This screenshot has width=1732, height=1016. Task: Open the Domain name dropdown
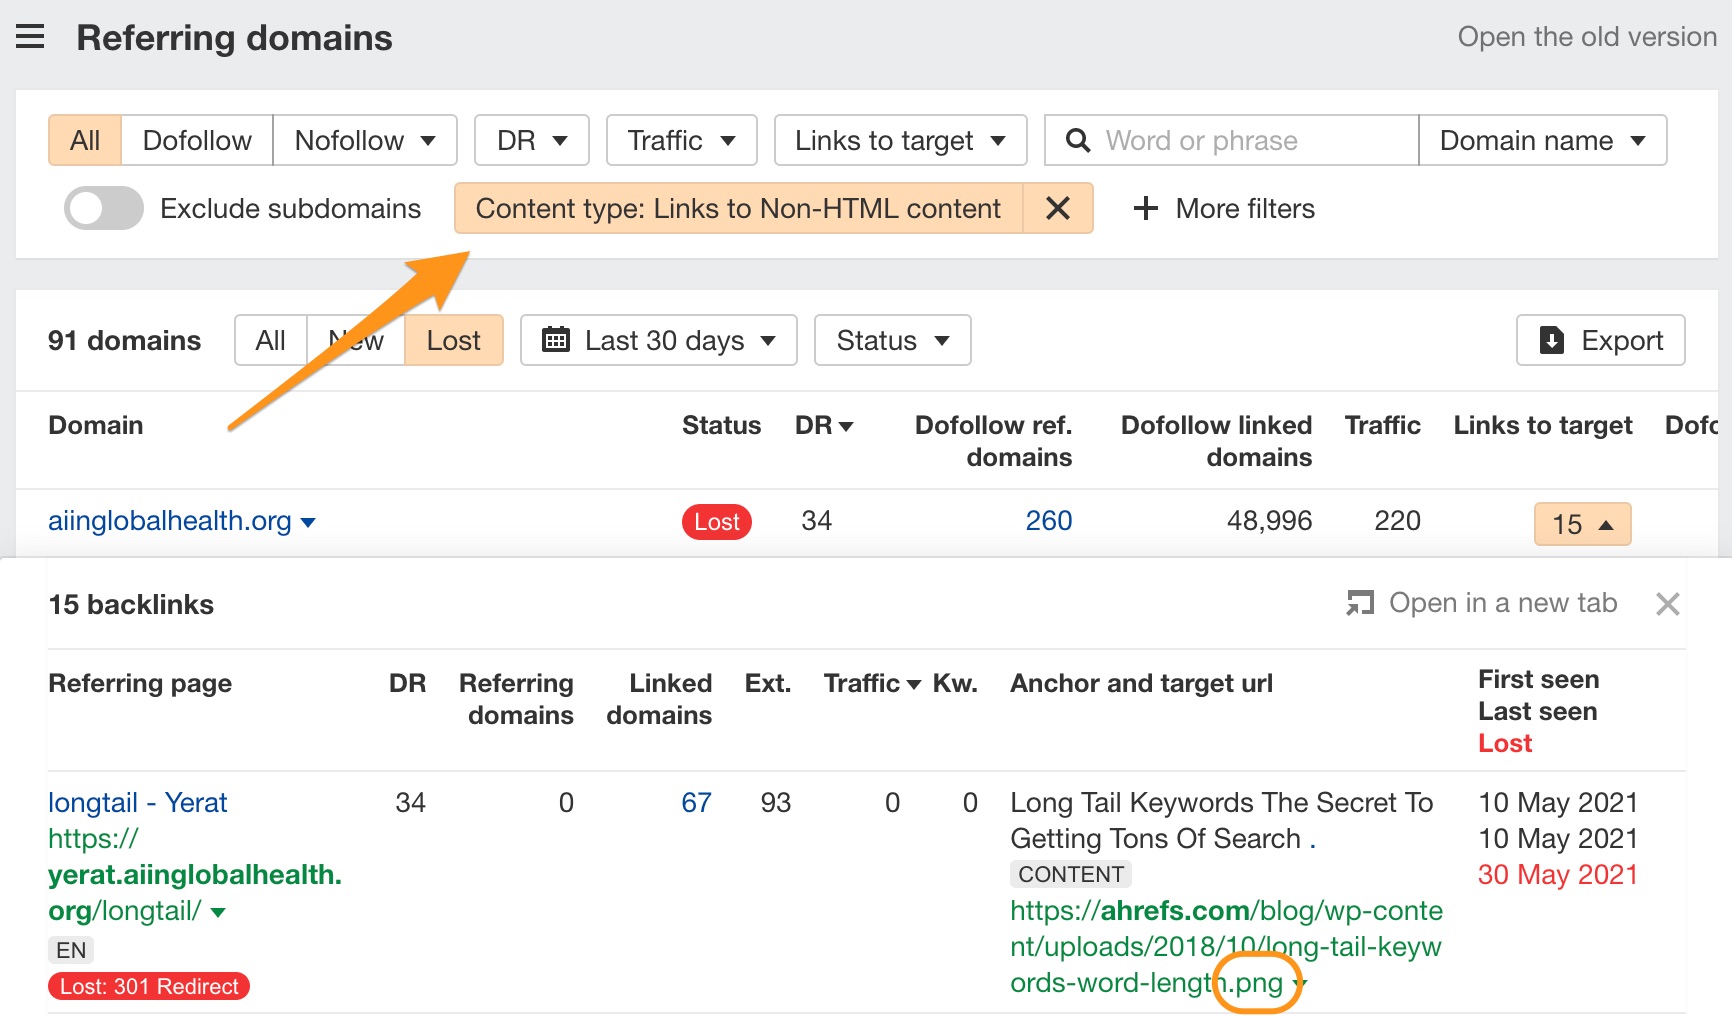[x=1541, y=141]
